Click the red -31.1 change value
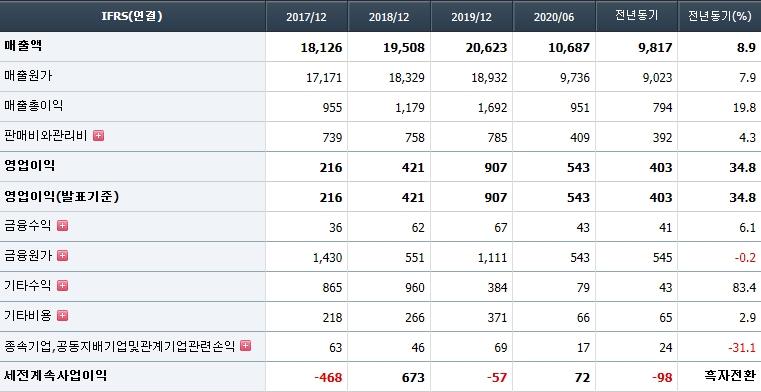This screenshot has width=761, height=392. pos(742,348)
